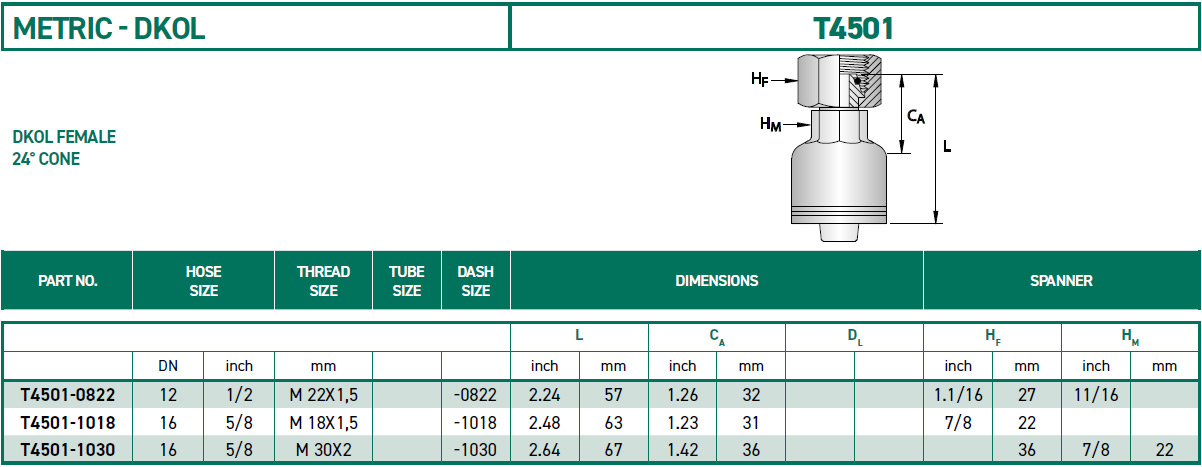Select part number T4501-1018
The height and width of the screenshot is (467, 1202).
pos(67,422)
